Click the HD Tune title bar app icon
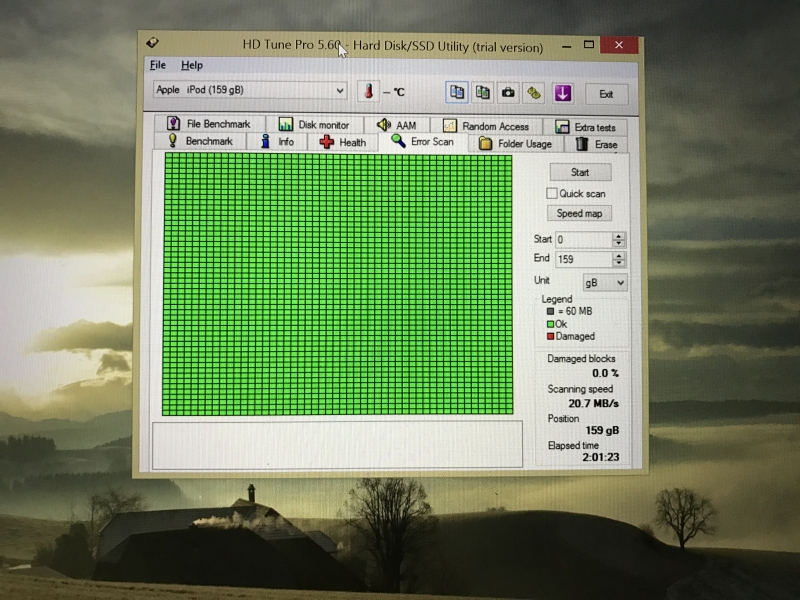 click(151, 44)
